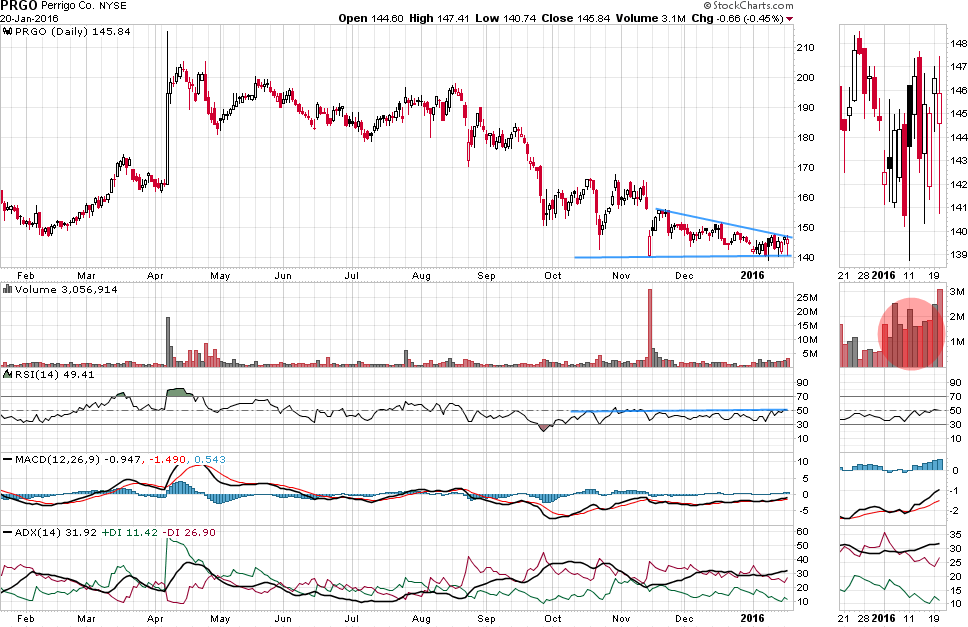
Task: Click the -5 label on MACD axis
Action: click(x=803, y=510)
